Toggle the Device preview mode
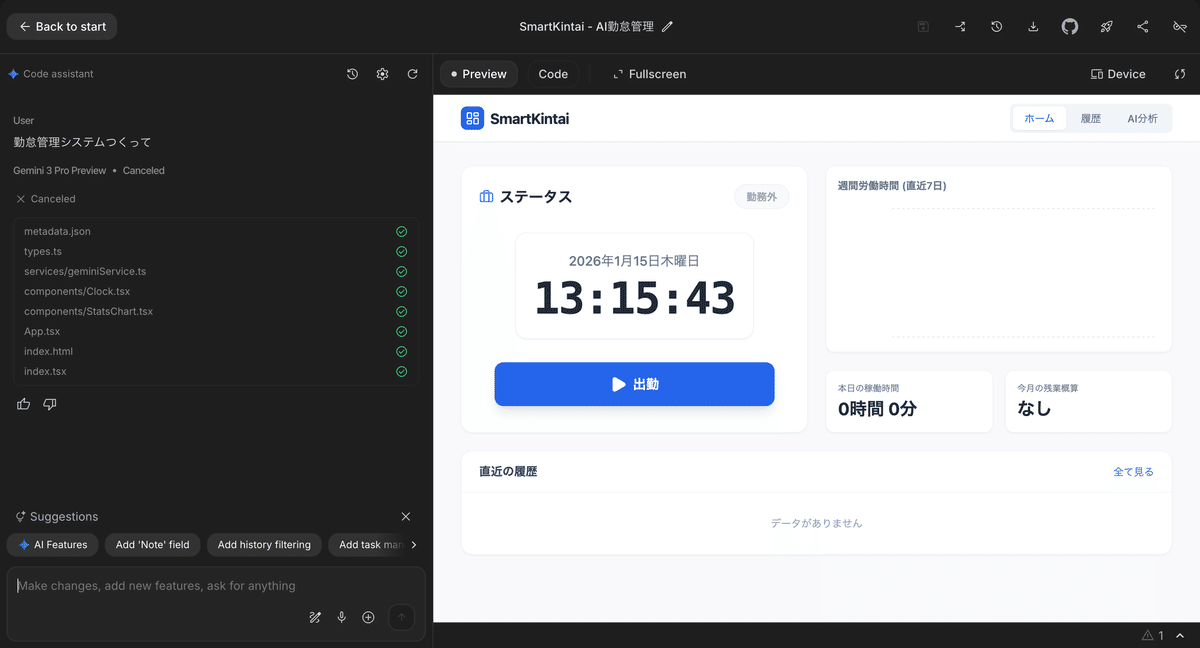Image resolution: width=1200 pixels, height=648 pixels. tap(1118, 73)
